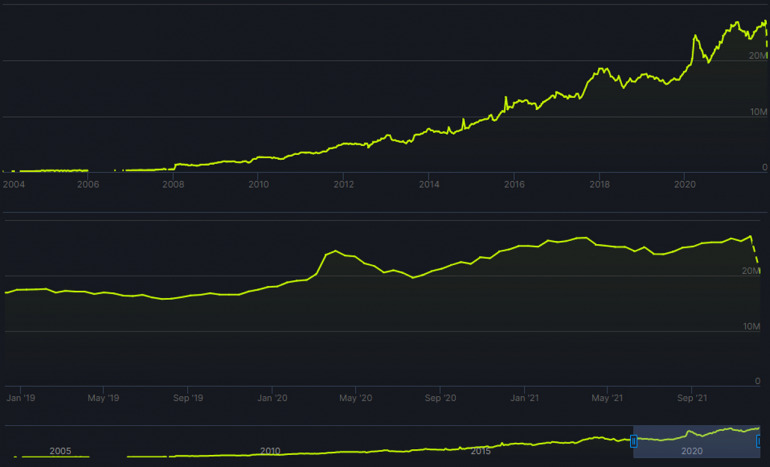Click the Sep '20 axis label
Viewport: 770px width, 467px height.
click(440, 398)
